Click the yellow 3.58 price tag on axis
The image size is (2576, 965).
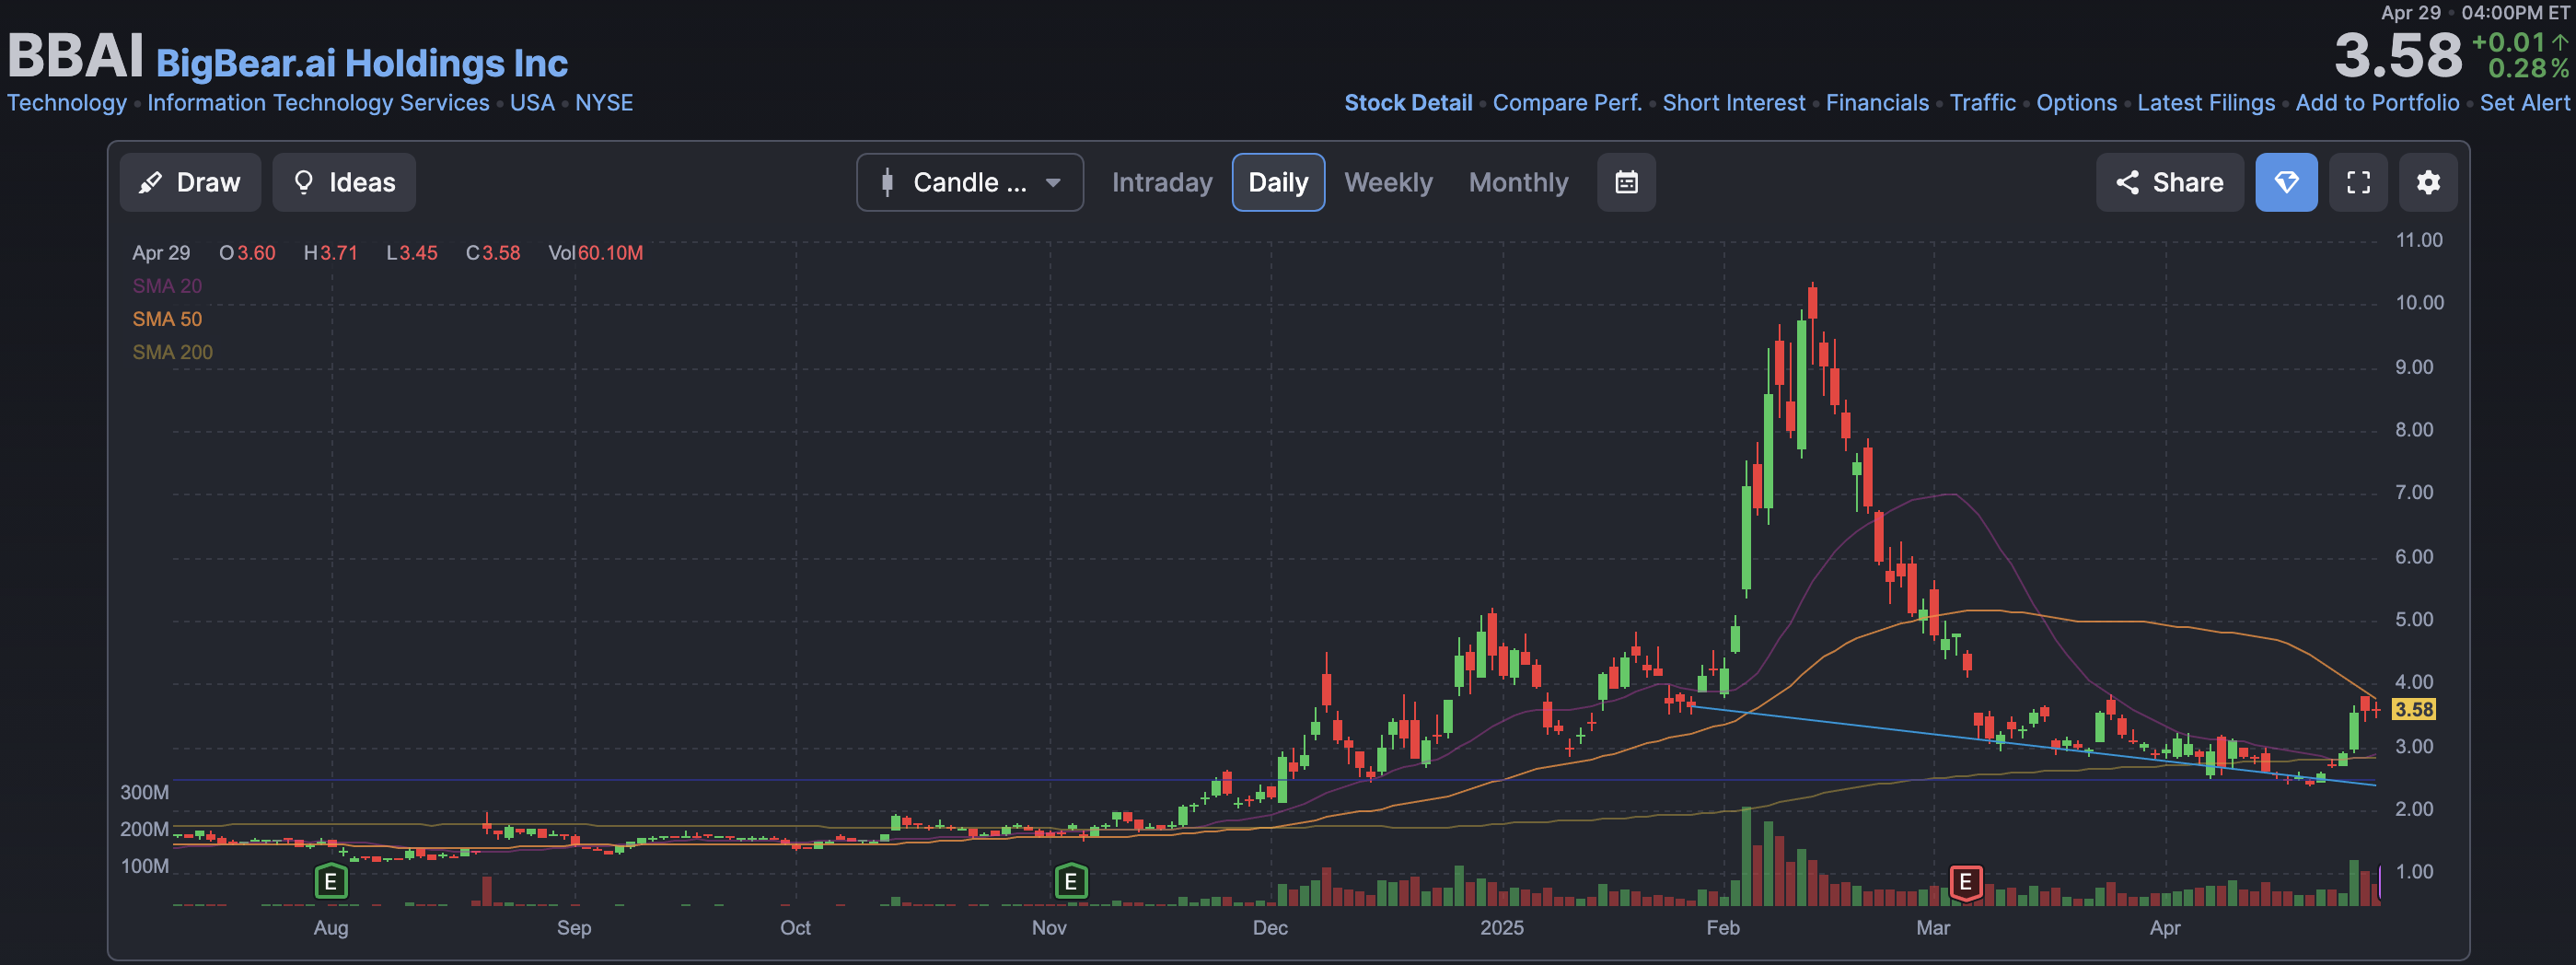tap(2413, 709)
